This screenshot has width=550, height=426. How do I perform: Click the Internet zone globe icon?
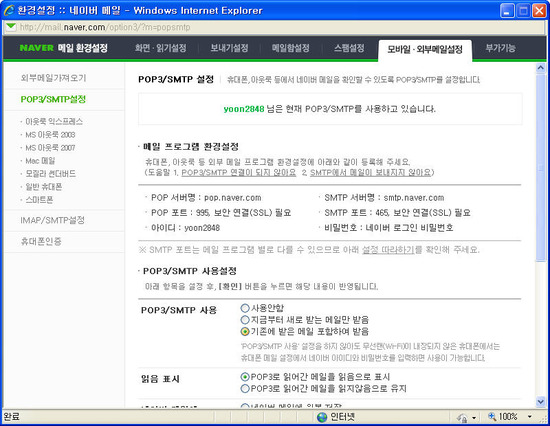(x=322, y=417)
